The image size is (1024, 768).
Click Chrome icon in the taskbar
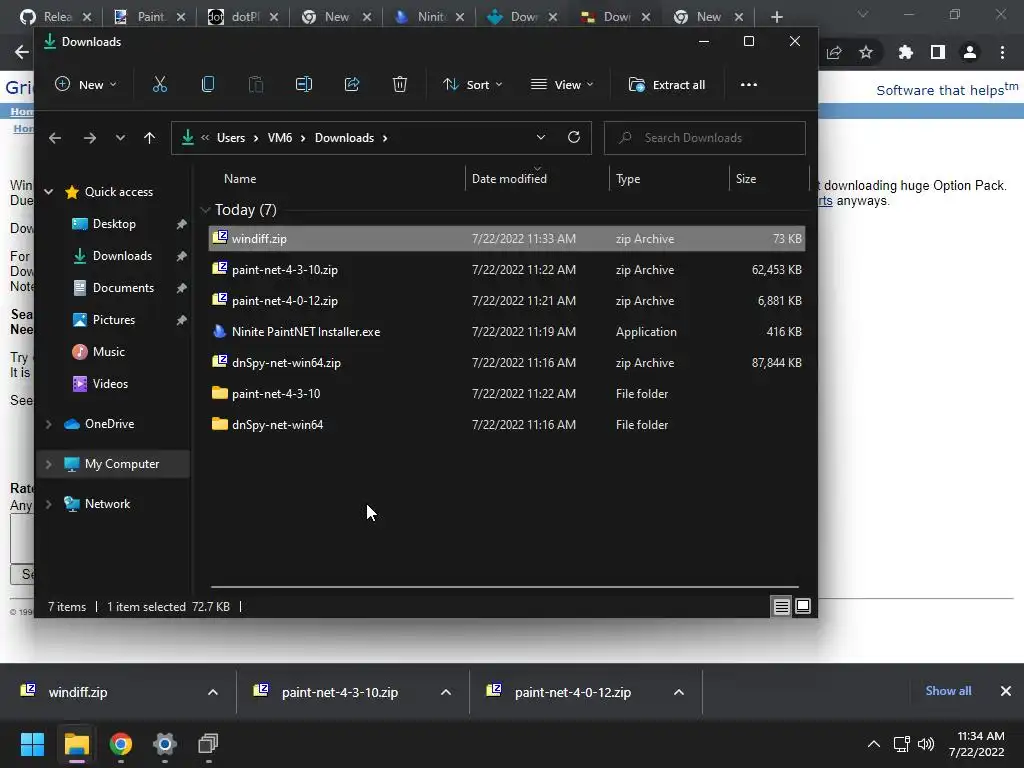click(x=121, y=744)
